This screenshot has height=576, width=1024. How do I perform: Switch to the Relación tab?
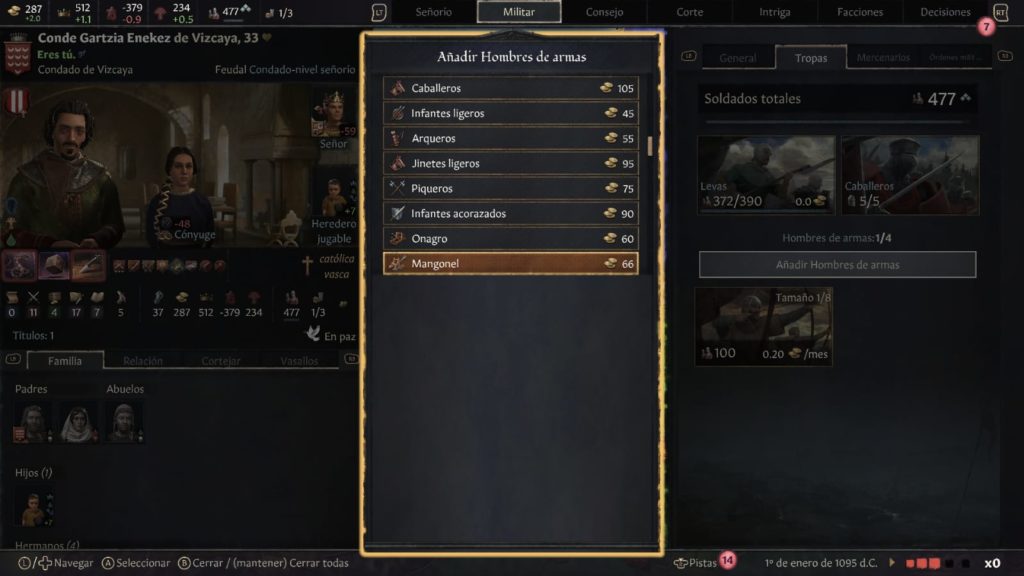pos(142,360)
